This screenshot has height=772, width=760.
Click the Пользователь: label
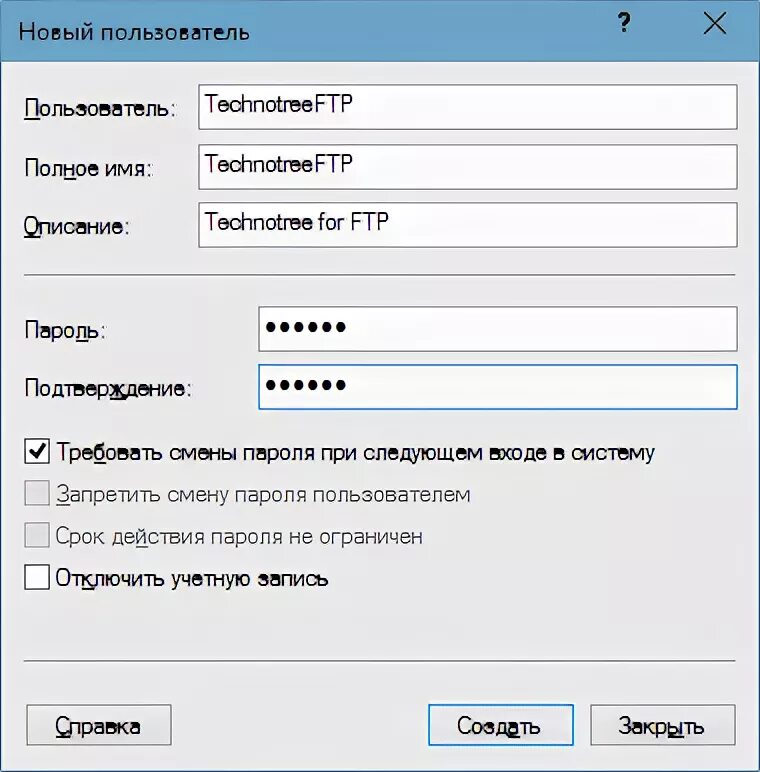[100, 108]
